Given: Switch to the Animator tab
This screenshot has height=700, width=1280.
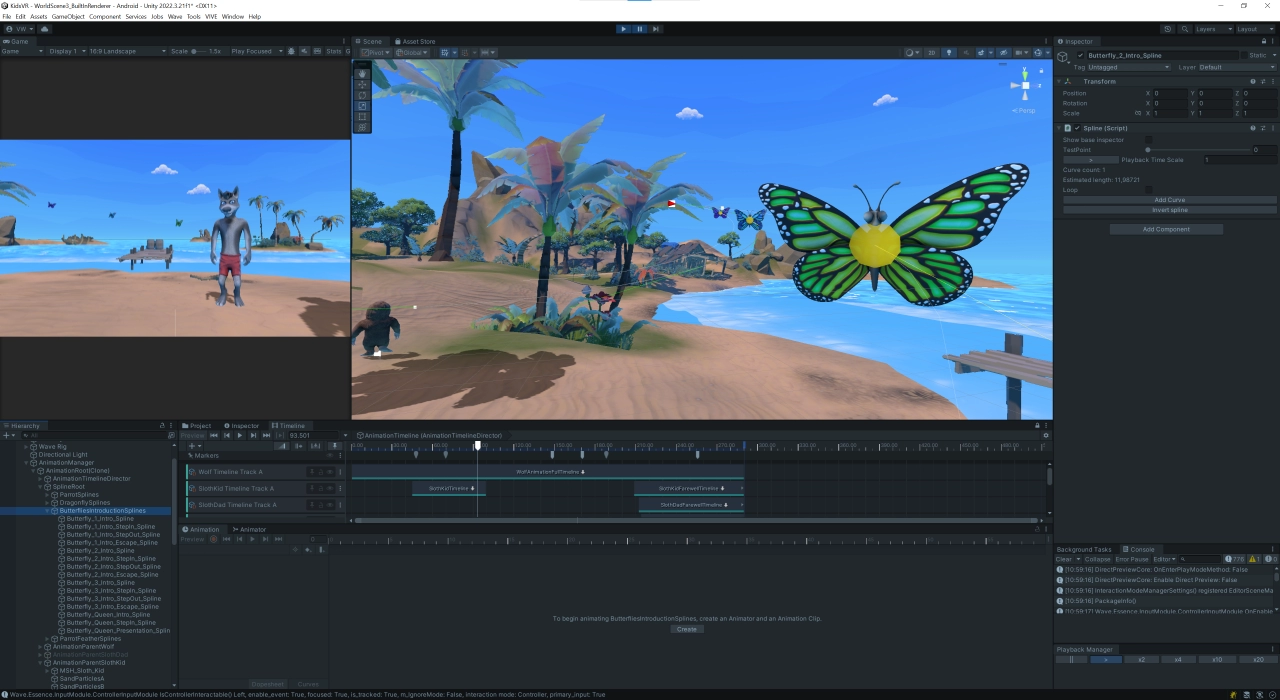Looking at the screenshot, I should point(250,529).
